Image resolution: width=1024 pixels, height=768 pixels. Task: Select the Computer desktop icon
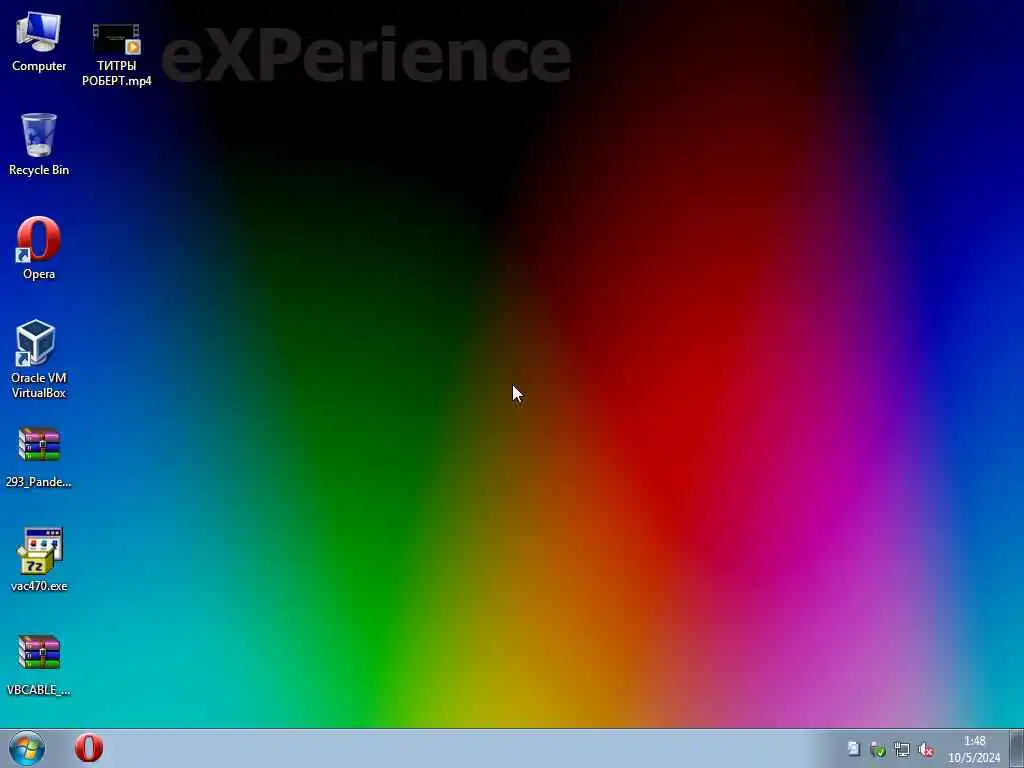point(39,40)
